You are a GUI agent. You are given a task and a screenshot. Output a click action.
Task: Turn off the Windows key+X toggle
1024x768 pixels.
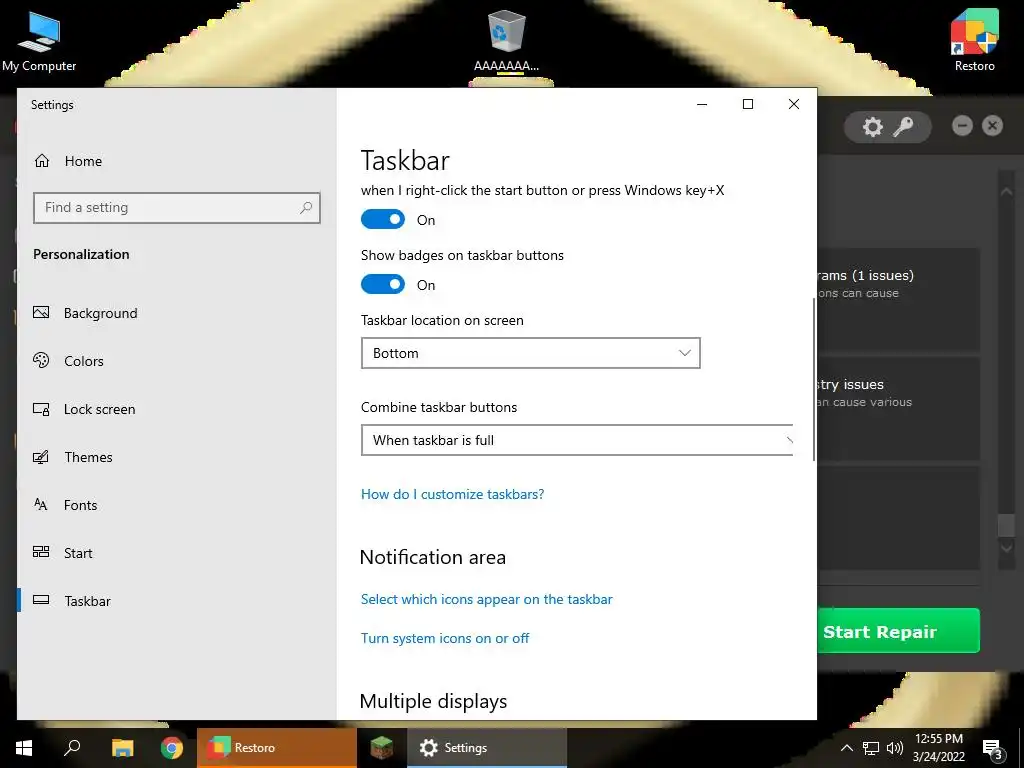(383, 219)
